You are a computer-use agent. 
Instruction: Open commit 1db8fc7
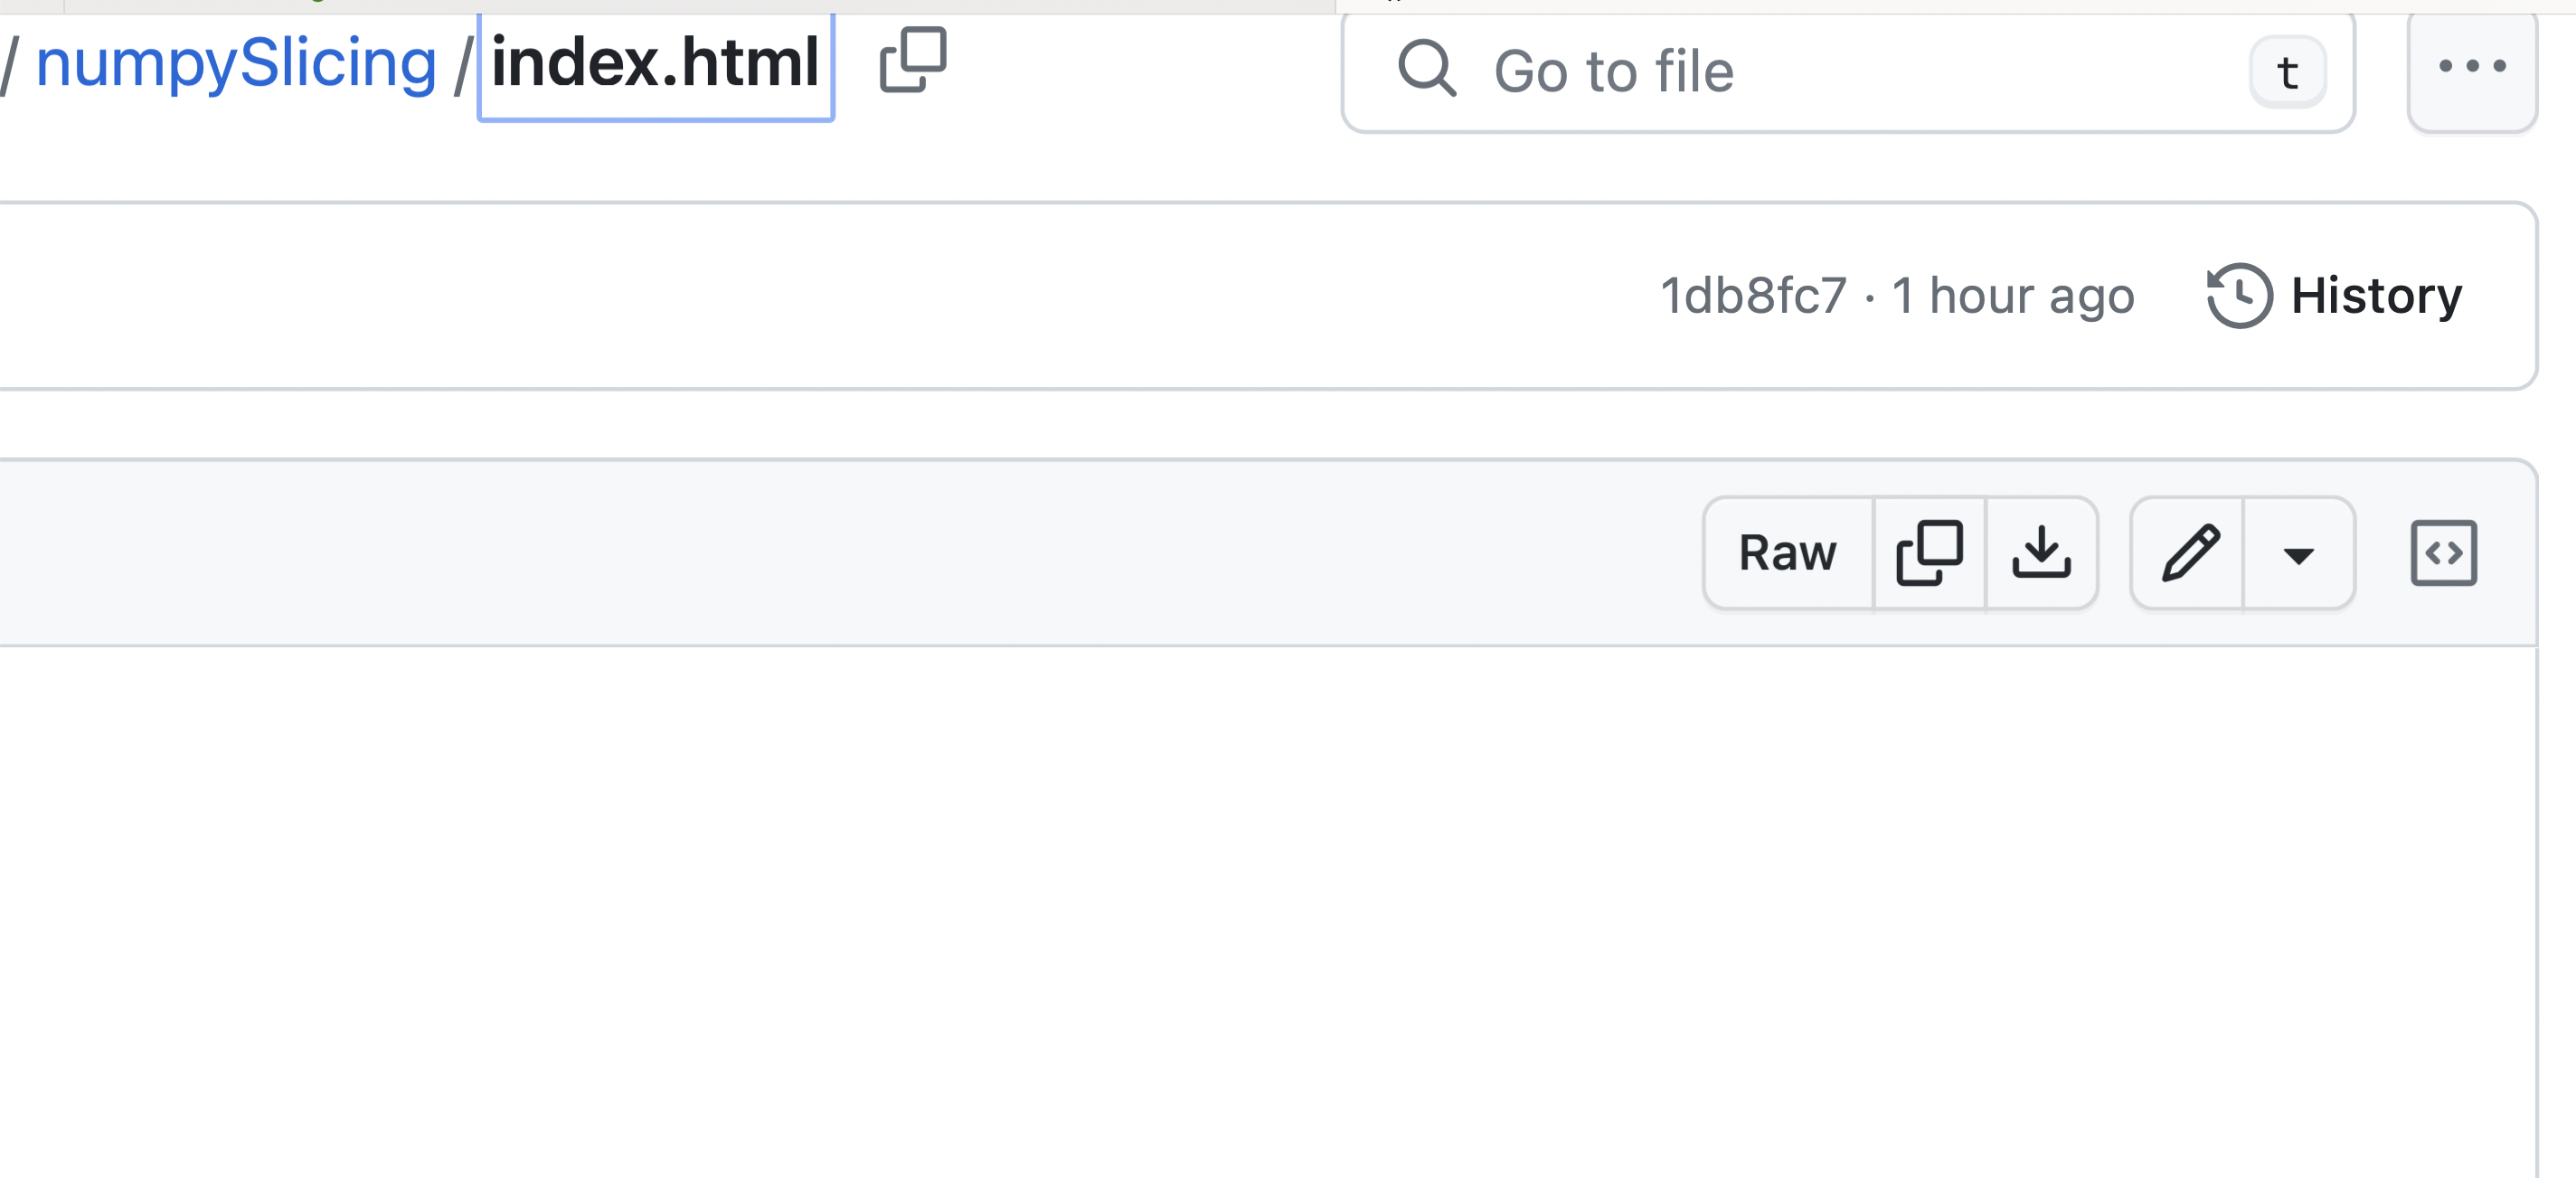point(1753,296)
